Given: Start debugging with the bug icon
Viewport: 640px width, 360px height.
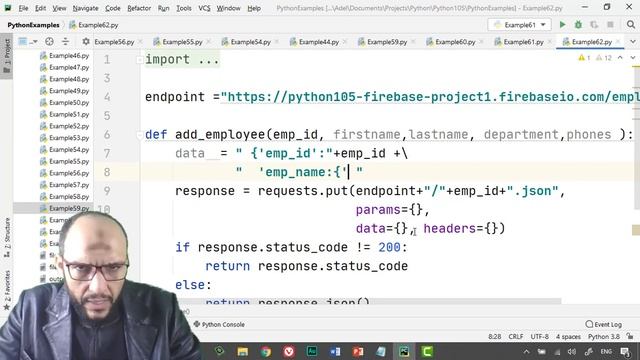Looking at the screenshot, I should pos(578,25).
